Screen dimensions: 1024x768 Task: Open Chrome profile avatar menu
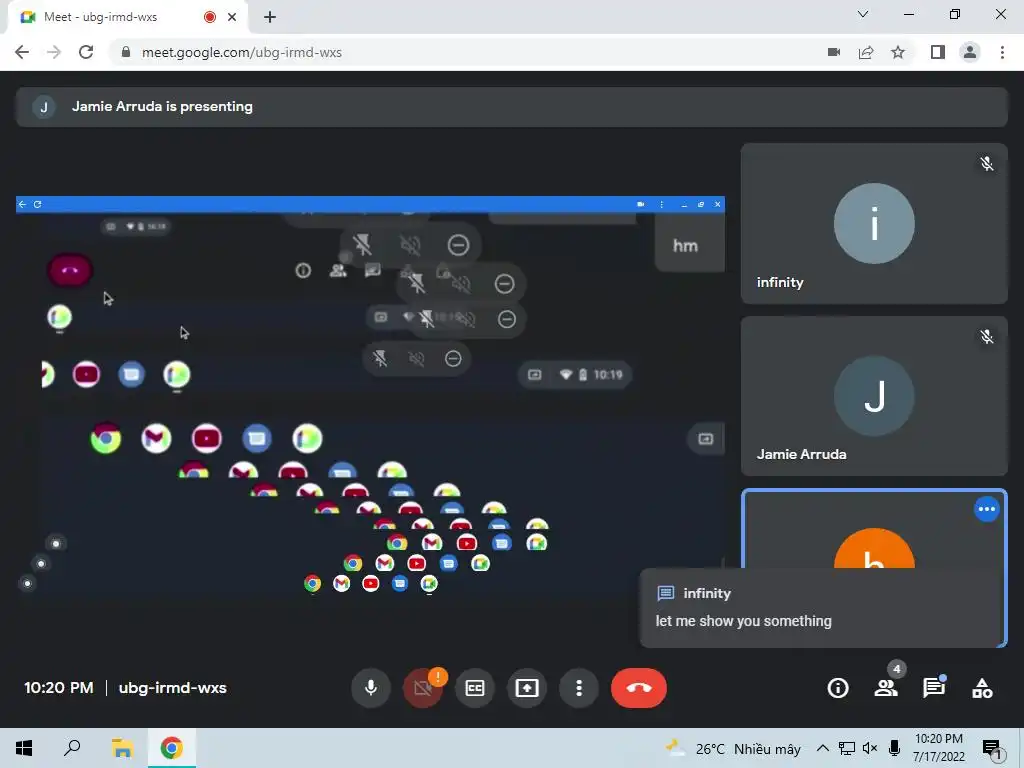(x=970, y=52)
